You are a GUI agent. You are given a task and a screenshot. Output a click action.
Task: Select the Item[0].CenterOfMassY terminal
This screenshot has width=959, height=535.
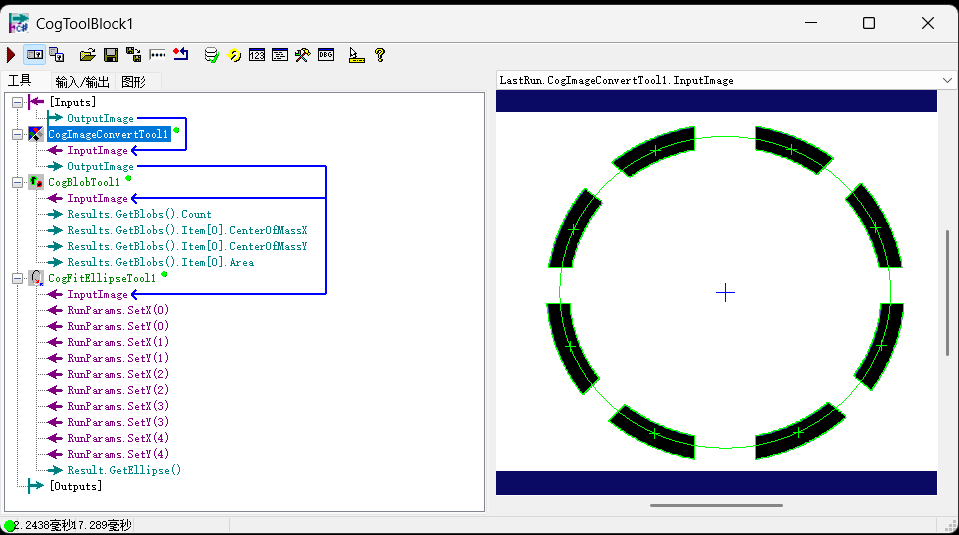(187, 246)
